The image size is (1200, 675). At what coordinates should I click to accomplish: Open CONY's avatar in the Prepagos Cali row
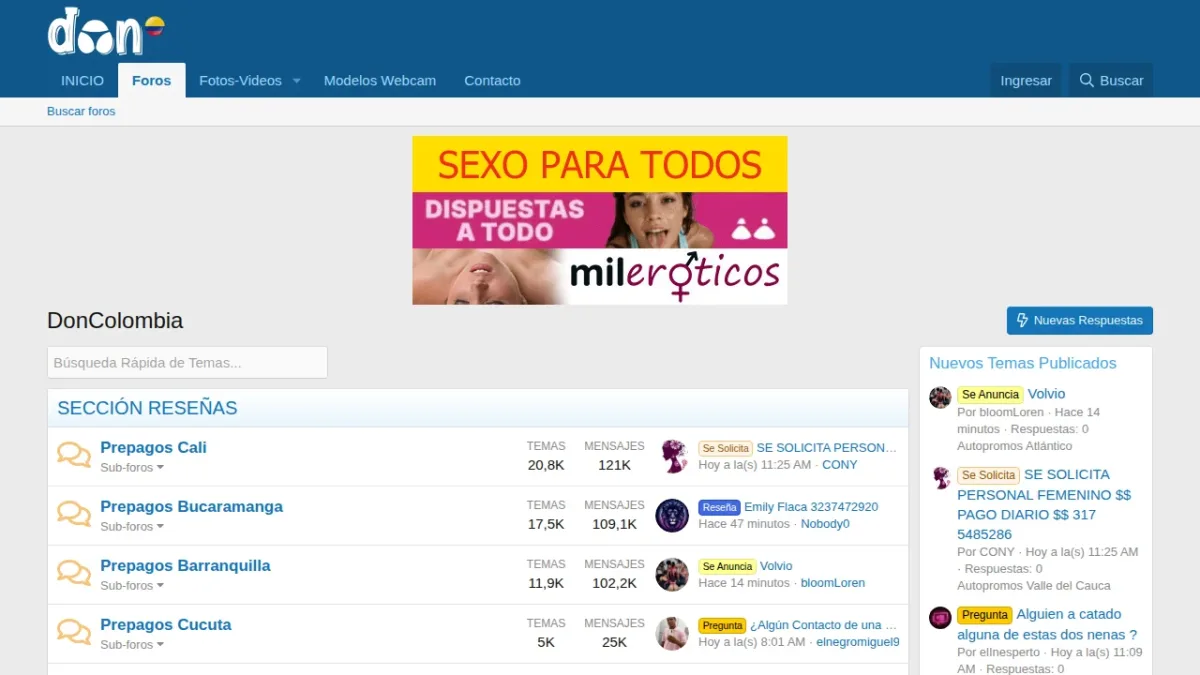(x=672, y=456)
